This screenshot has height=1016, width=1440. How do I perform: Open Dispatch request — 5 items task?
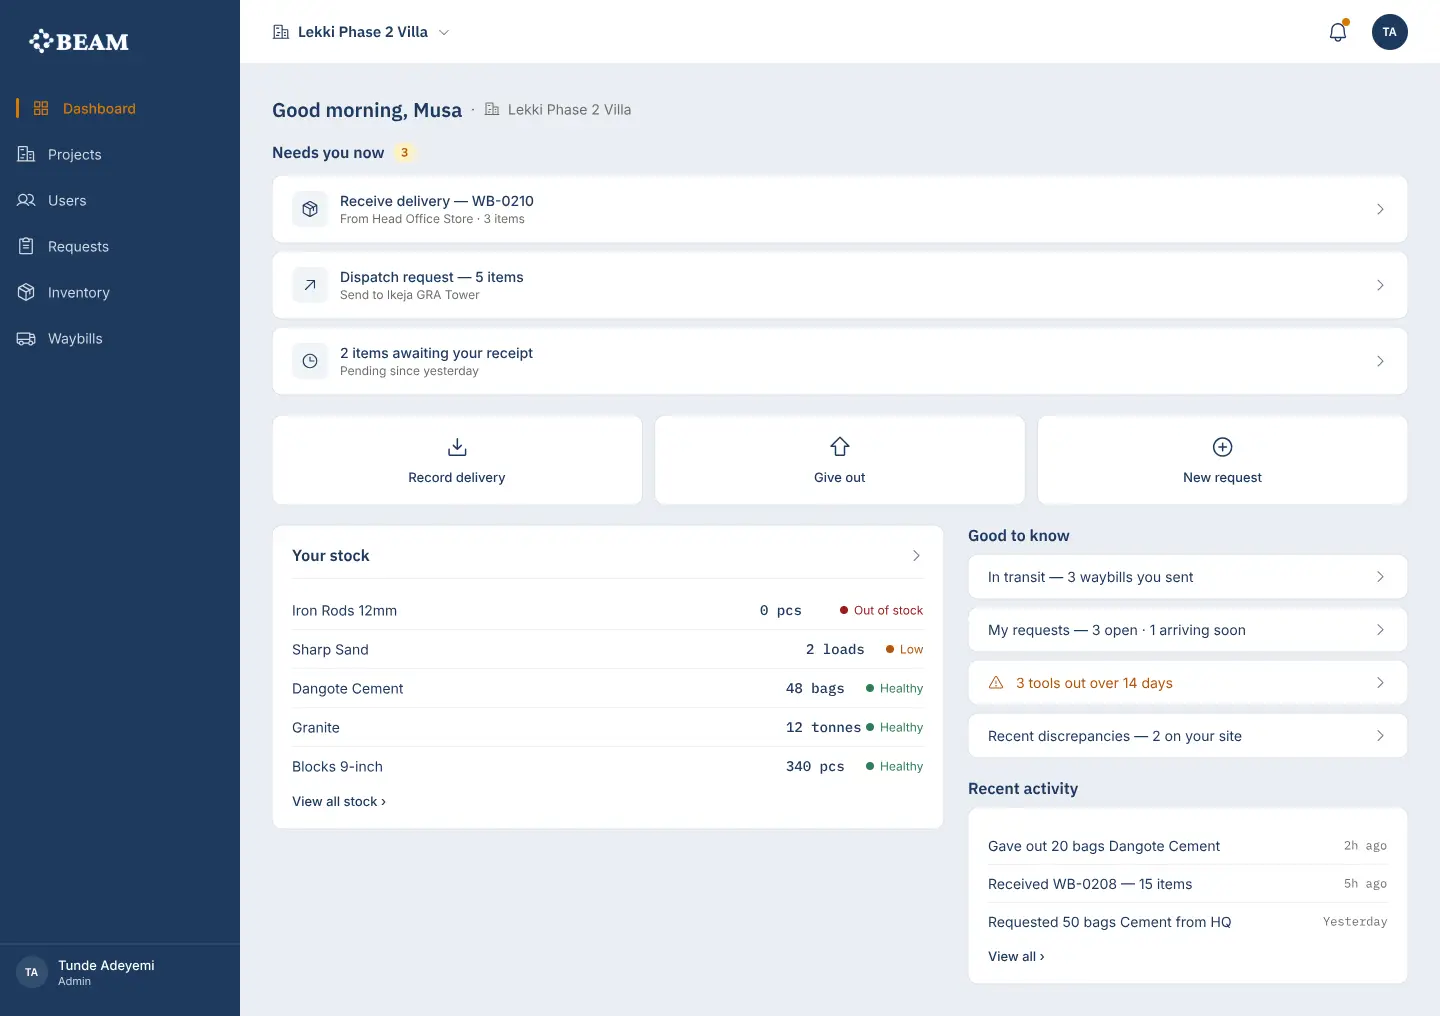point(840,285)
